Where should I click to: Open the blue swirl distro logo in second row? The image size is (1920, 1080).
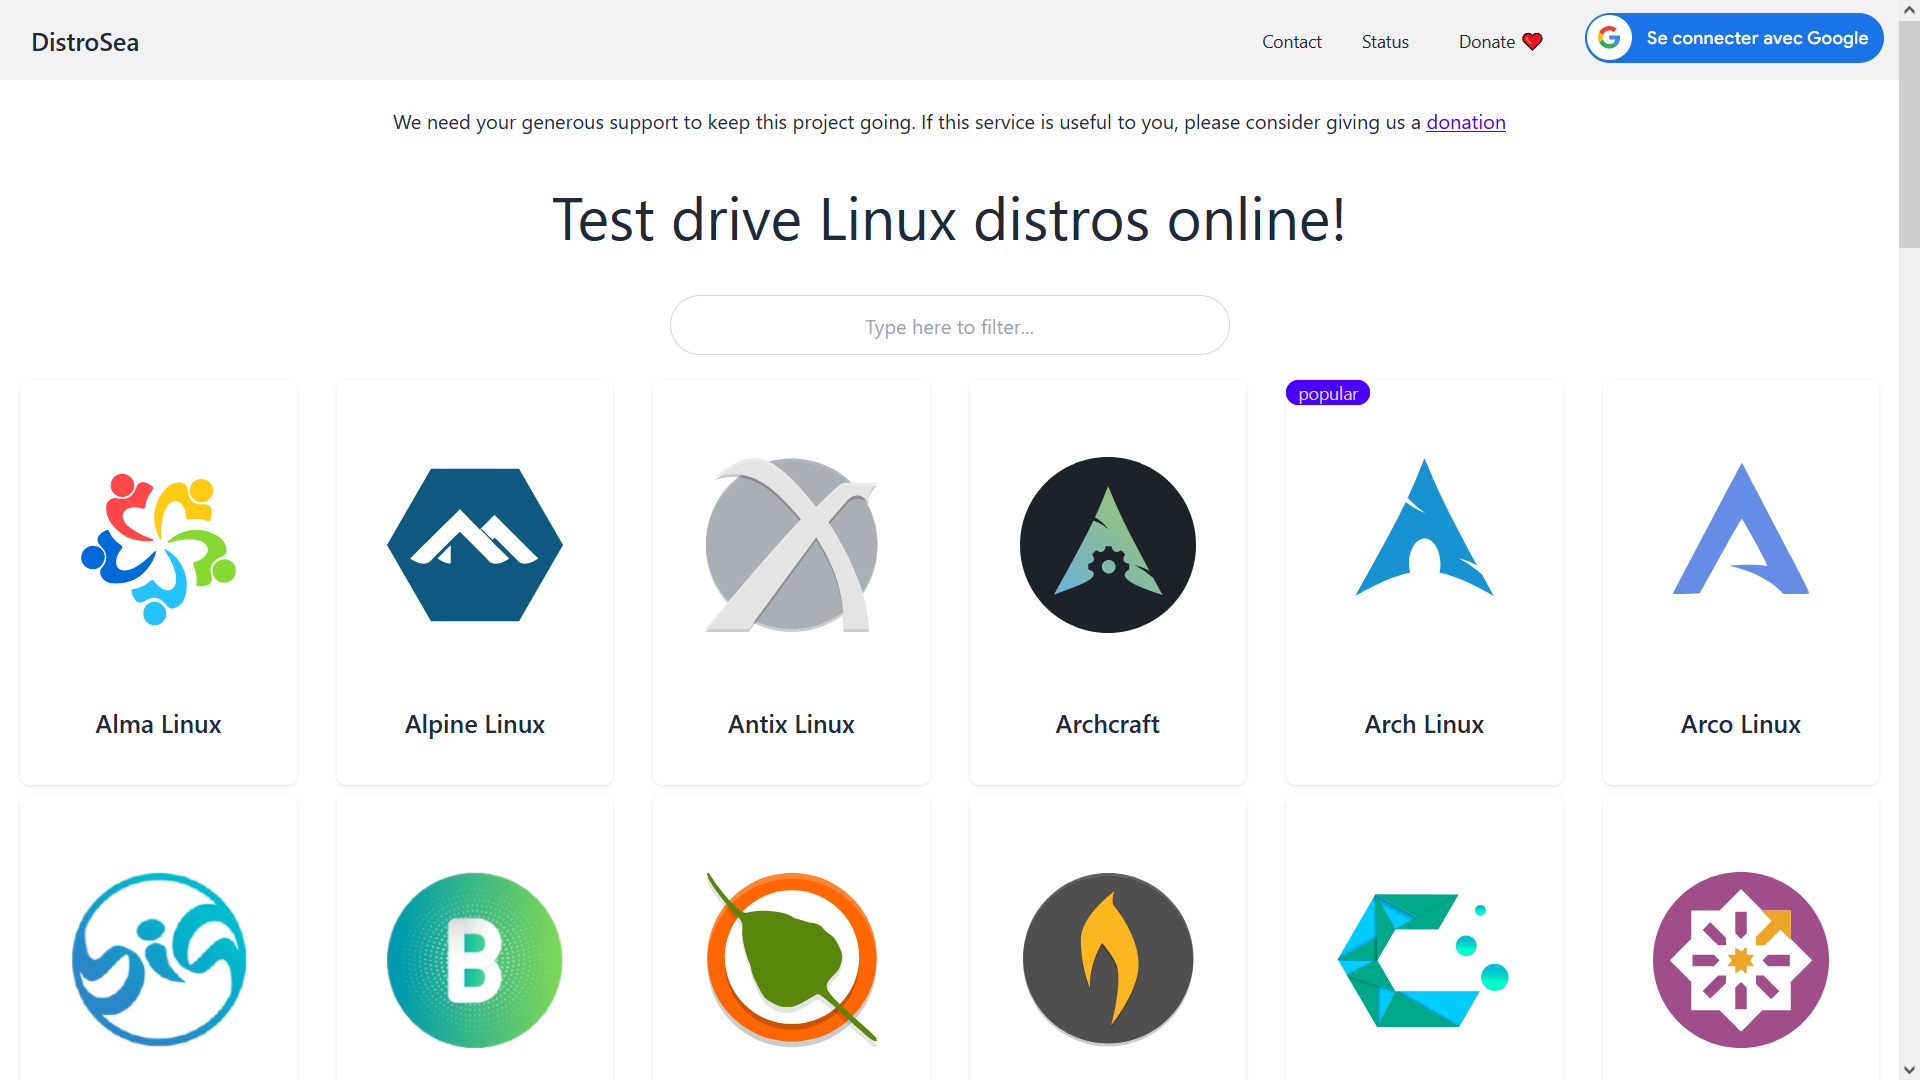click(x=158, y=960)
